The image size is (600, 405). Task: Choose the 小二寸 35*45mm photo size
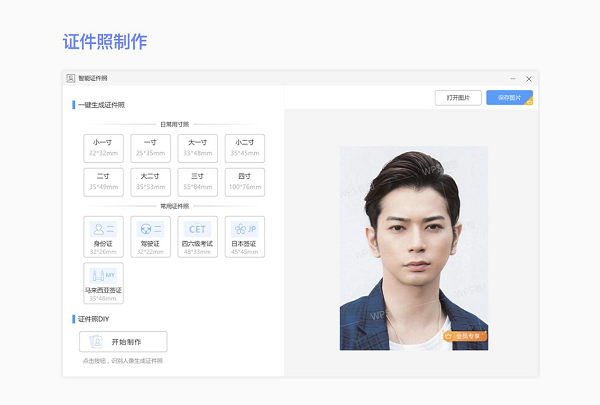(x=245, y=148)
